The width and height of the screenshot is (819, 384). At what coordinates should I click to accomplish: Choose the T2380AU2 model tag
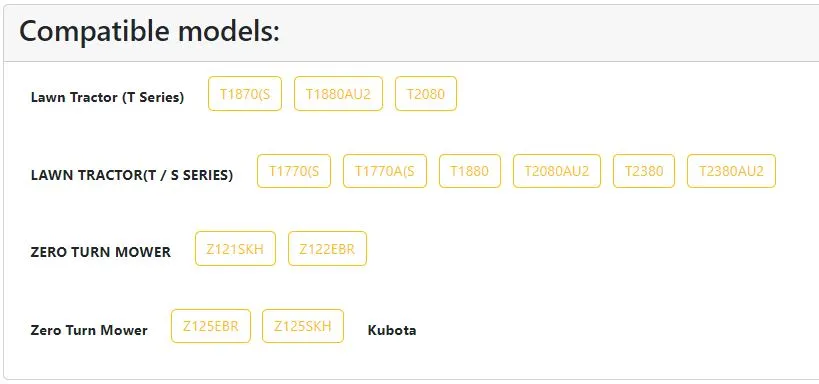point(731,171)
